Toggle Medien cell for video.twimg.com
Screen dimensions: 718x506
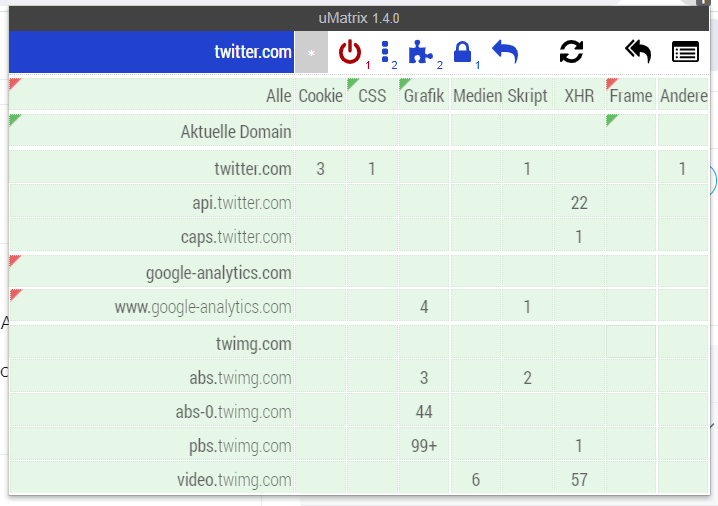476,479
